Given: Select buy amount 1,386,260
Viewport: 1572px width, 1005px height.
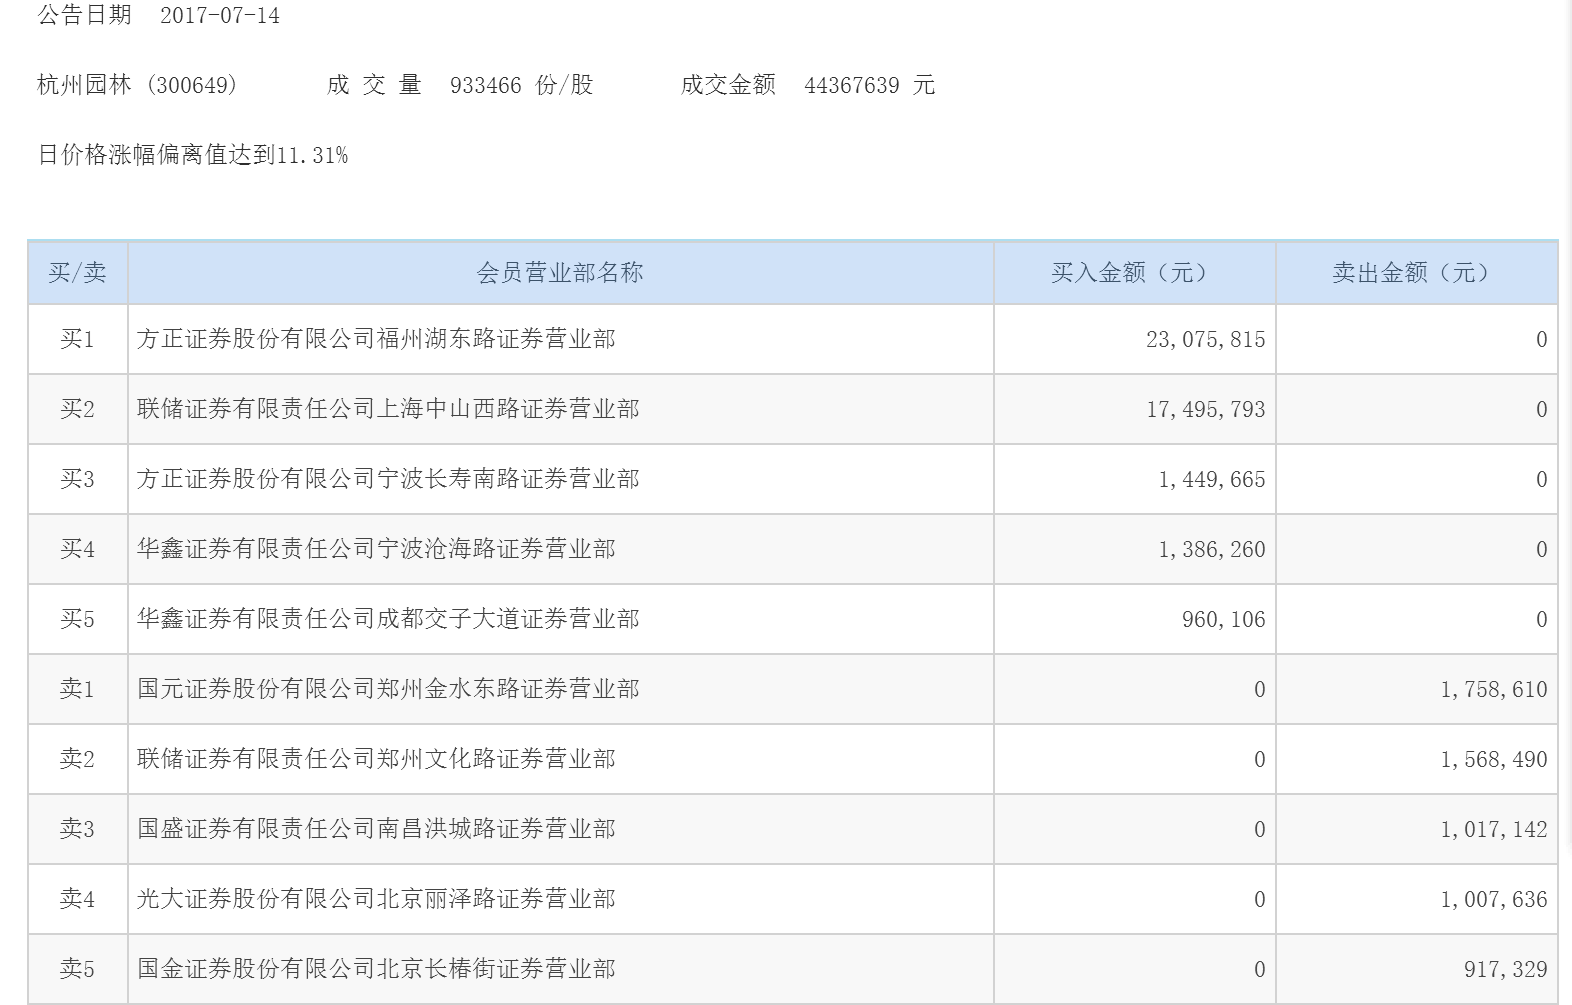Looking at the screenshot, I should click(x=1212, y=550).
